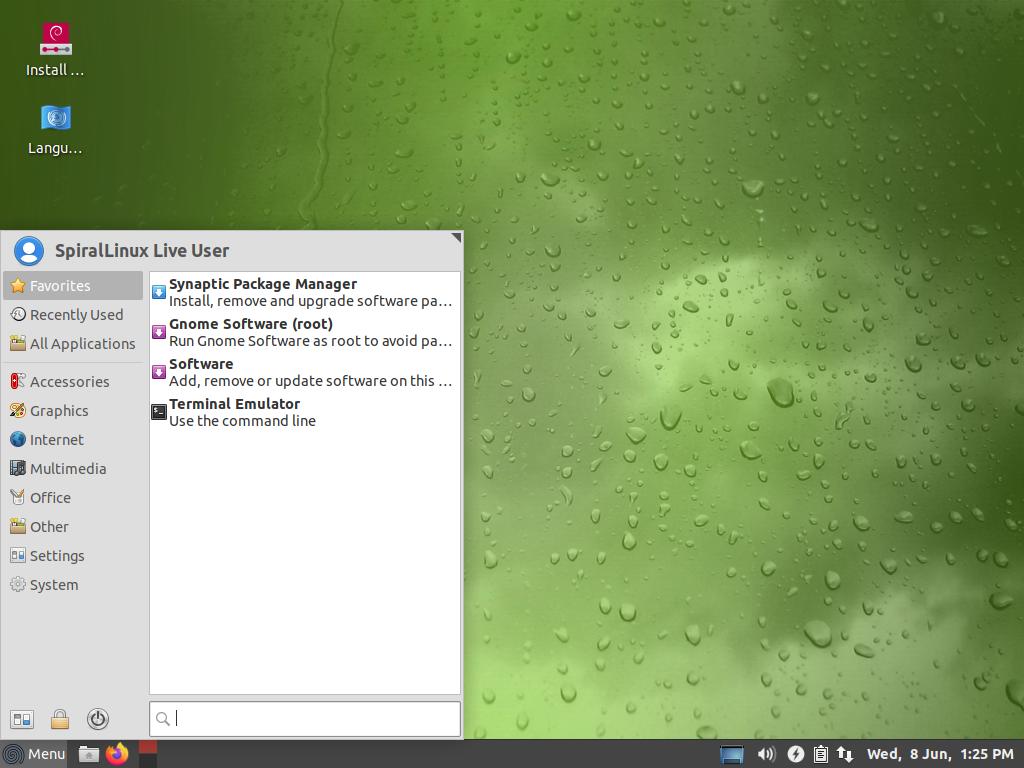
Task: Open All Settings from the menu's bottom buttons
Action: coord(22,720)
